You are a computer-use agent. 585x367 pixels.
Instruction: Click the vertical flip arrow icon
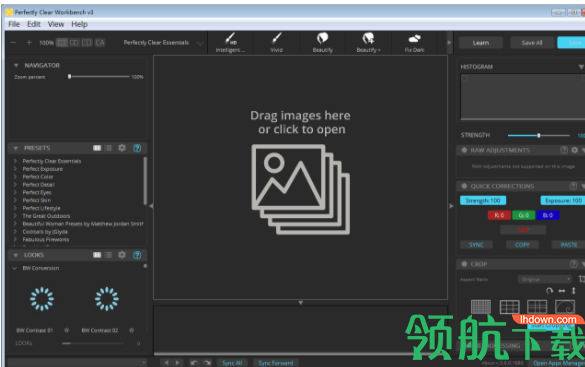[x=573, y=291]
